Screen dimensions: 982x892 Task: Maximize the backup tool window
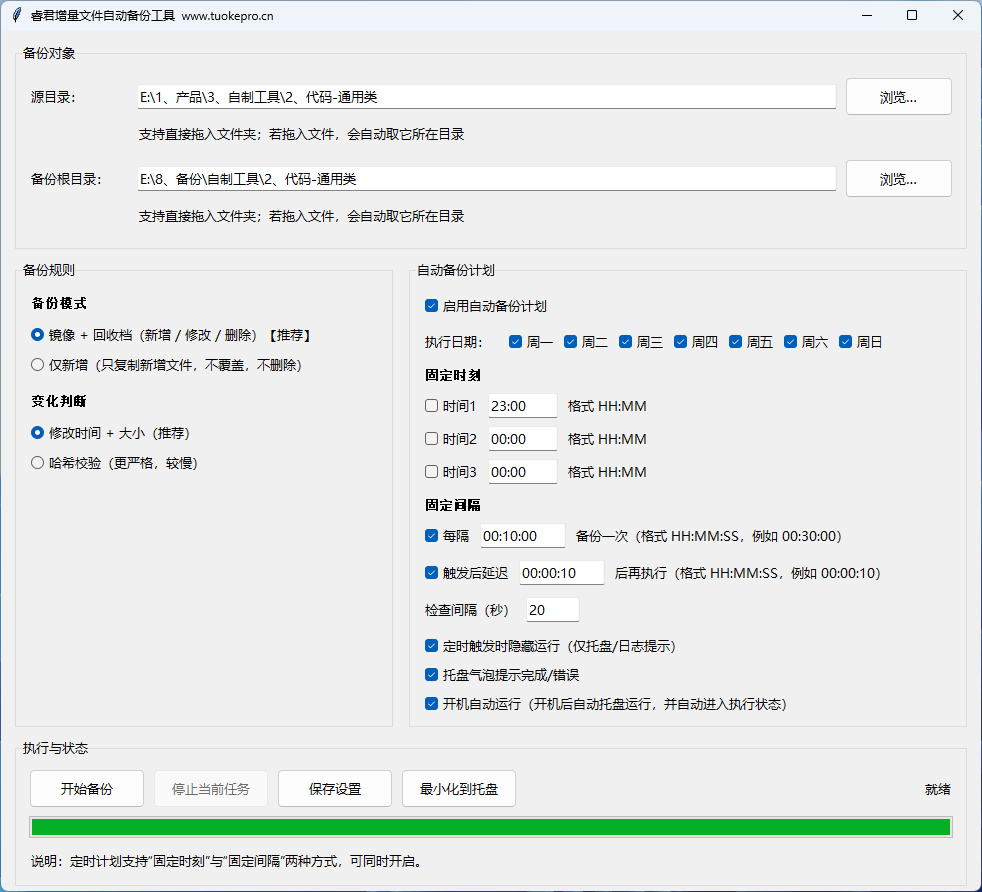point(912,15)
